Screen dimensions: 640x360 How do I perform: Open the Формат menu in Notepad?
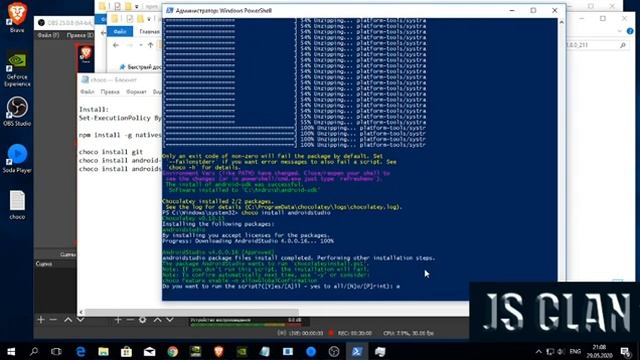(x=136, y=92)
